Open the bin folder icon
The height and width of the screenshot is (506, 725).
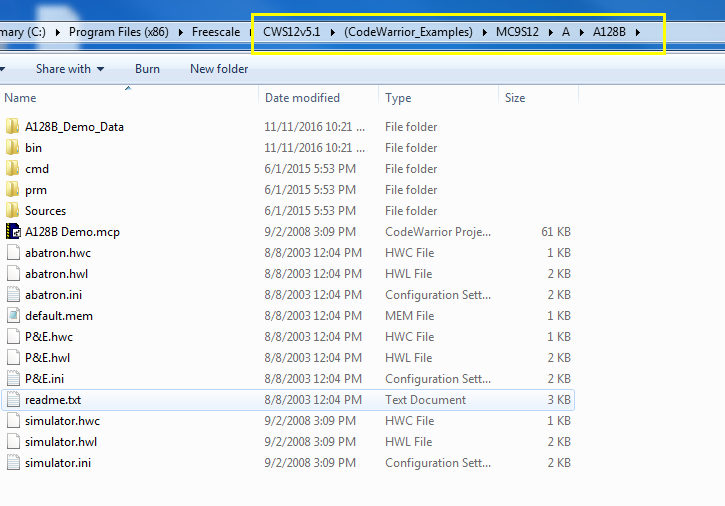pyautogui.click(x=13, y=148)
